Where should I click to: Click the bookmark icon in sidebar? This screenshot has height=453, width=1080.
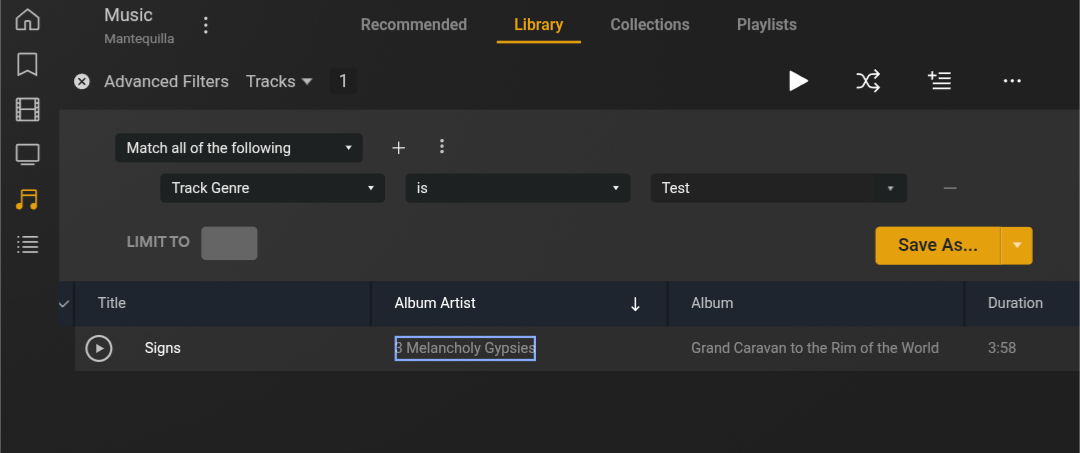click(x=28, y=65)
